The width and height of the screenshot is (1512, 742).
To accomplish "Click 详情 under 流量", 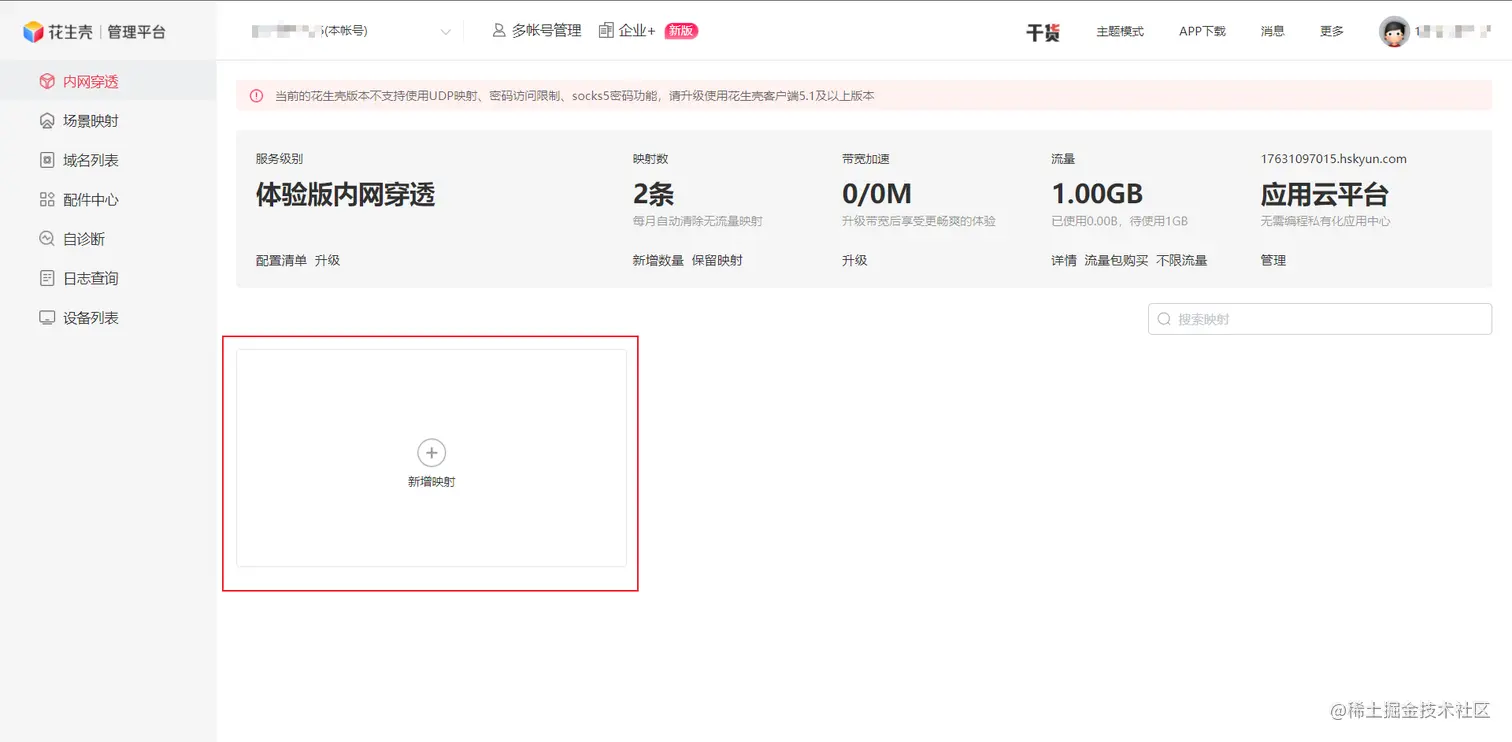I will [1064, 260].
